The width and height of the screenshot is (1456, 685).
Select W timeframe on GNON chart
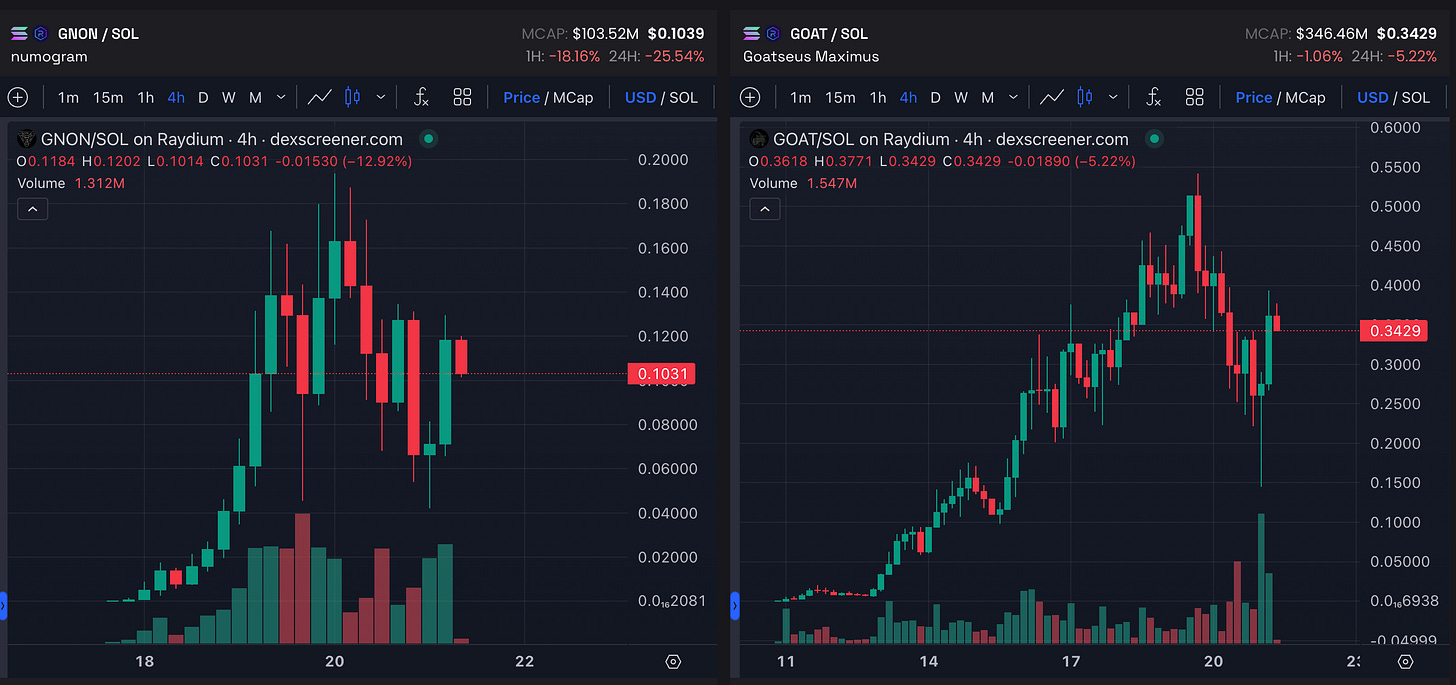(x=228, y=97)
